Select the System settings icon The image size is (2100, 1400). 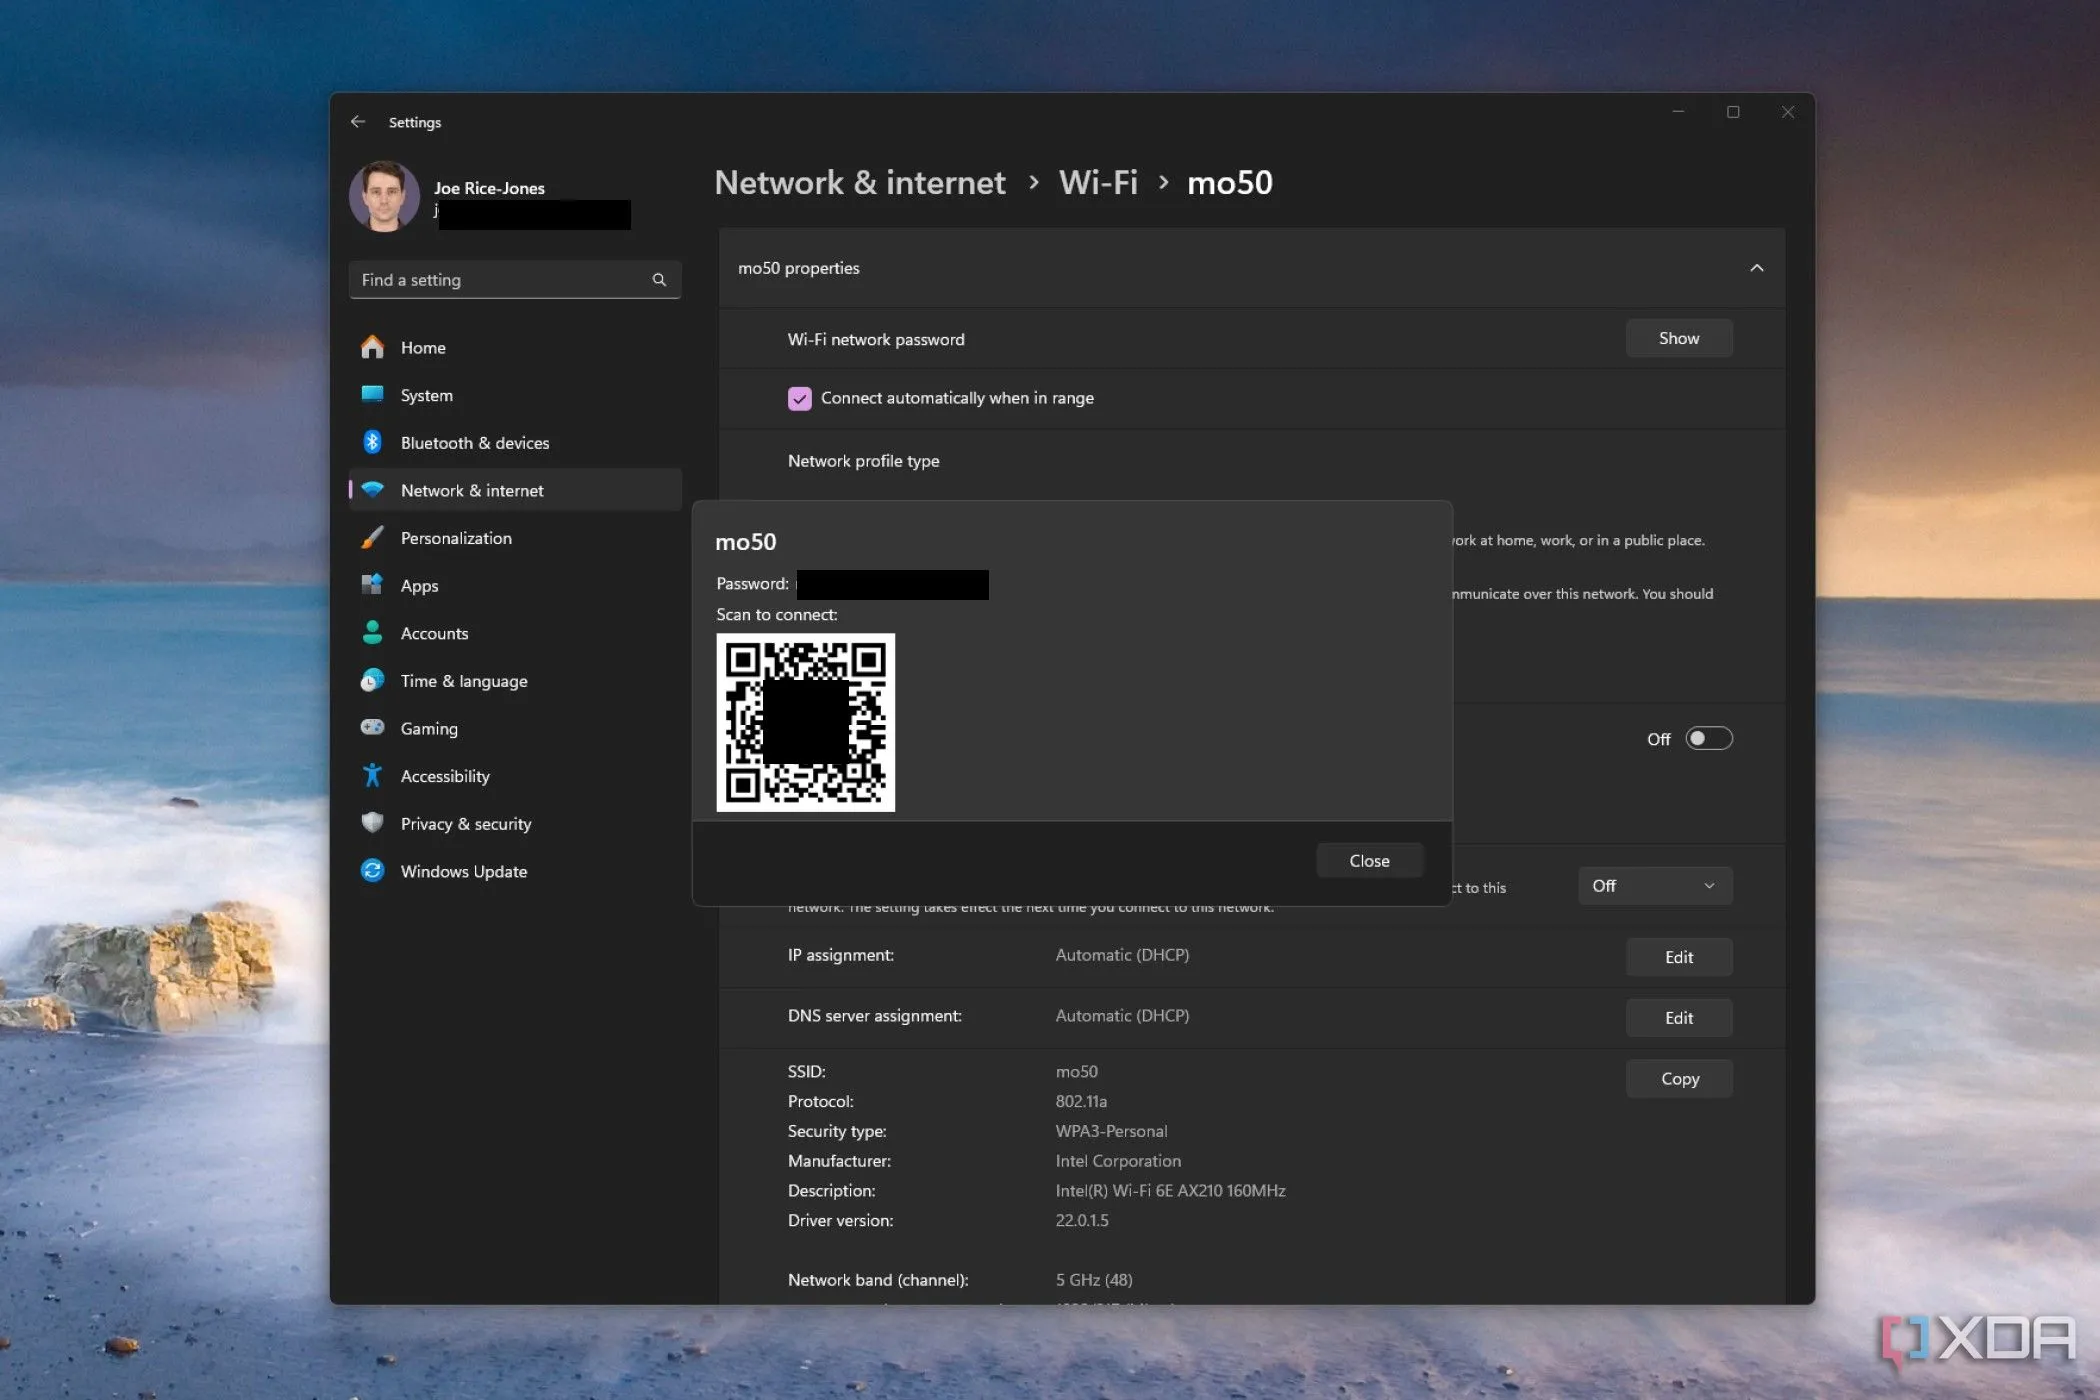372,395
